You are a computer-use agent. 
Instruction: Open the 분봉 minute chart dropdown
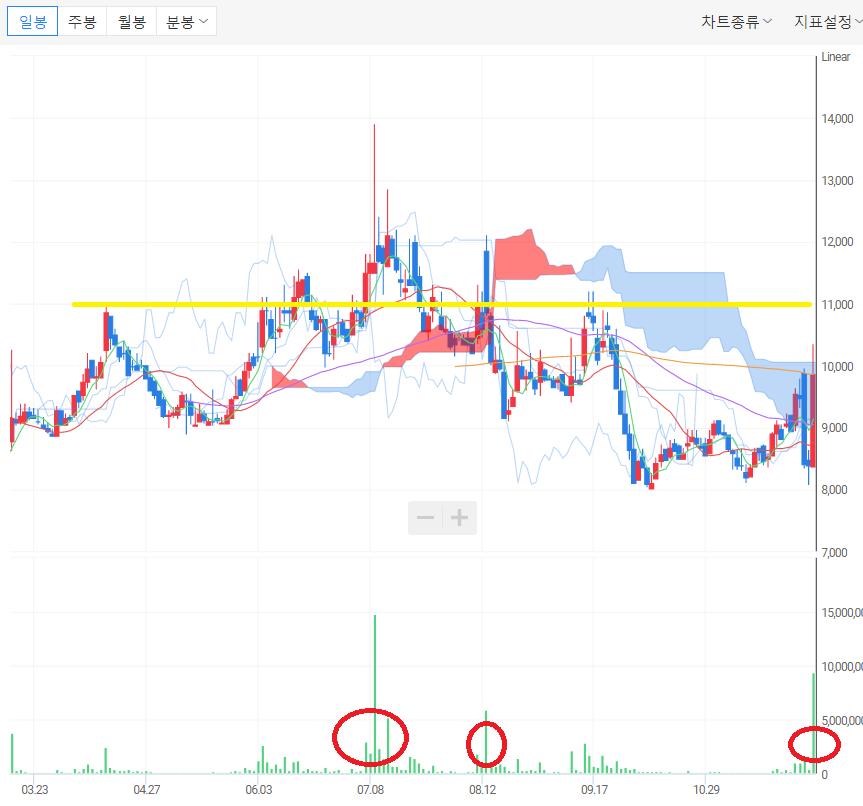(x=187, y=21)
